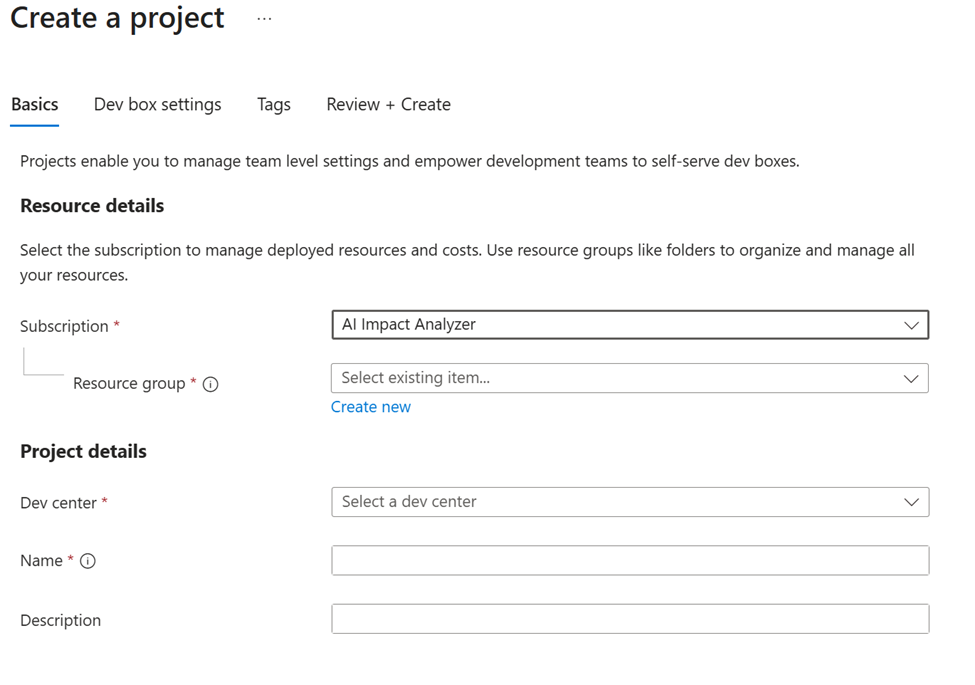Click inside the Name input field
Screen dimensions: 975x685
pyautogui.click(x=630, y=560)
